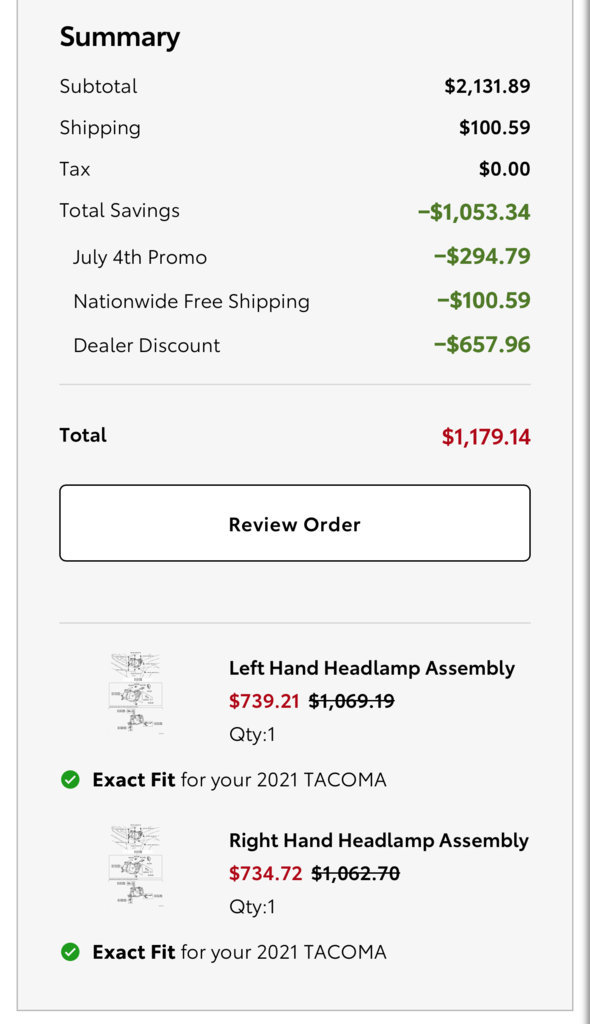This screenshot has width=590, height=1024.
Task: Open Left Hand Headlamp Assembly diagram thumbnail
Action: click(136, 694)
